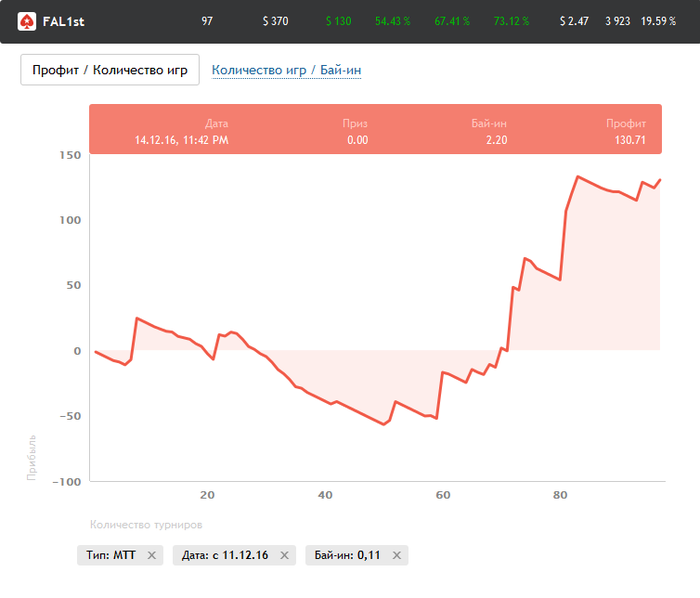This screenshot has height=598, width=700.
Task: Click the 19.59 % value
Action: (658, 21)
